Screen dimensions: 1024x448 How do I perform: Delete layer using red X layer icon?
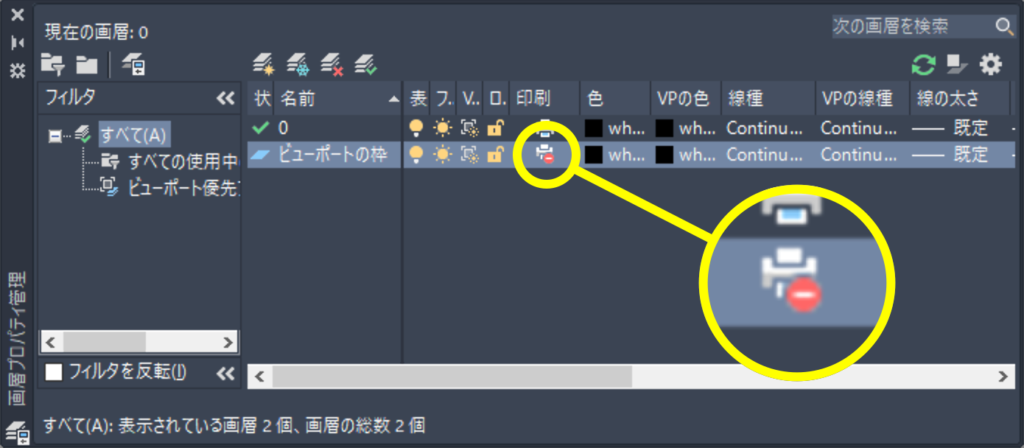[x=332, y=64]
